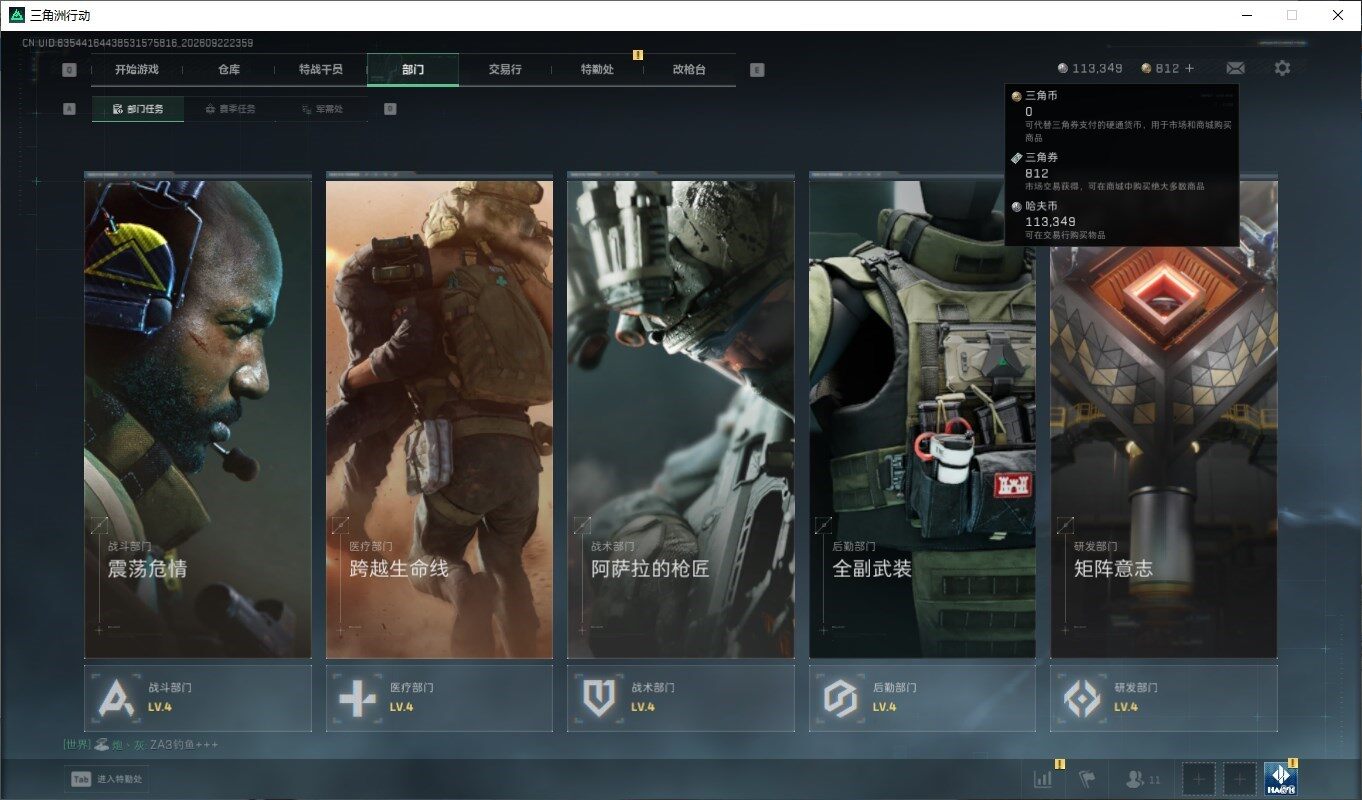This screenshot has height=800, width=1362.
Task: Switch to the 赛季任务 sub-tab
Action: (230, 109)
